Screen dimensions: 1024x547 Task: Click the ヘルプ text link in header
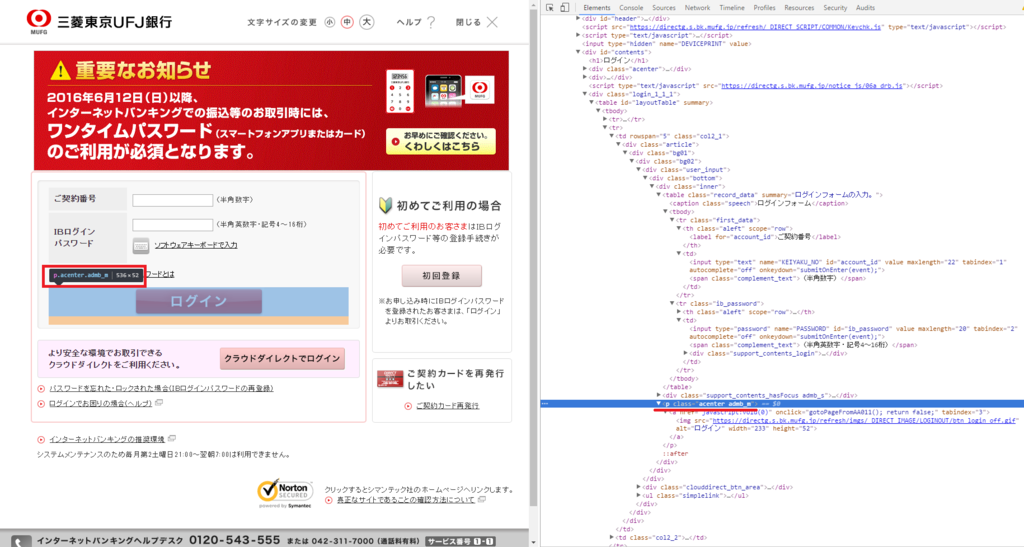[409, 22]
